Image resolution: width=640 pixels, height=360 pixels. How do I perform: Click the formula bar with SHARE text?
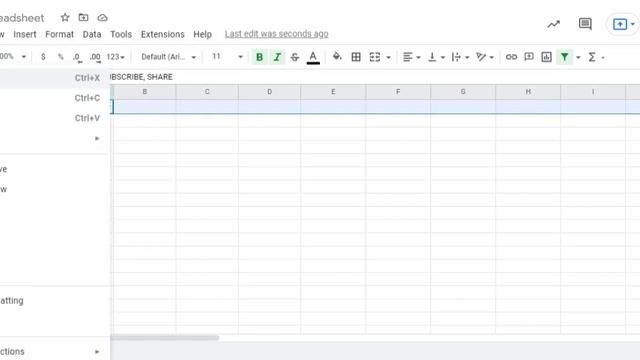375,77
